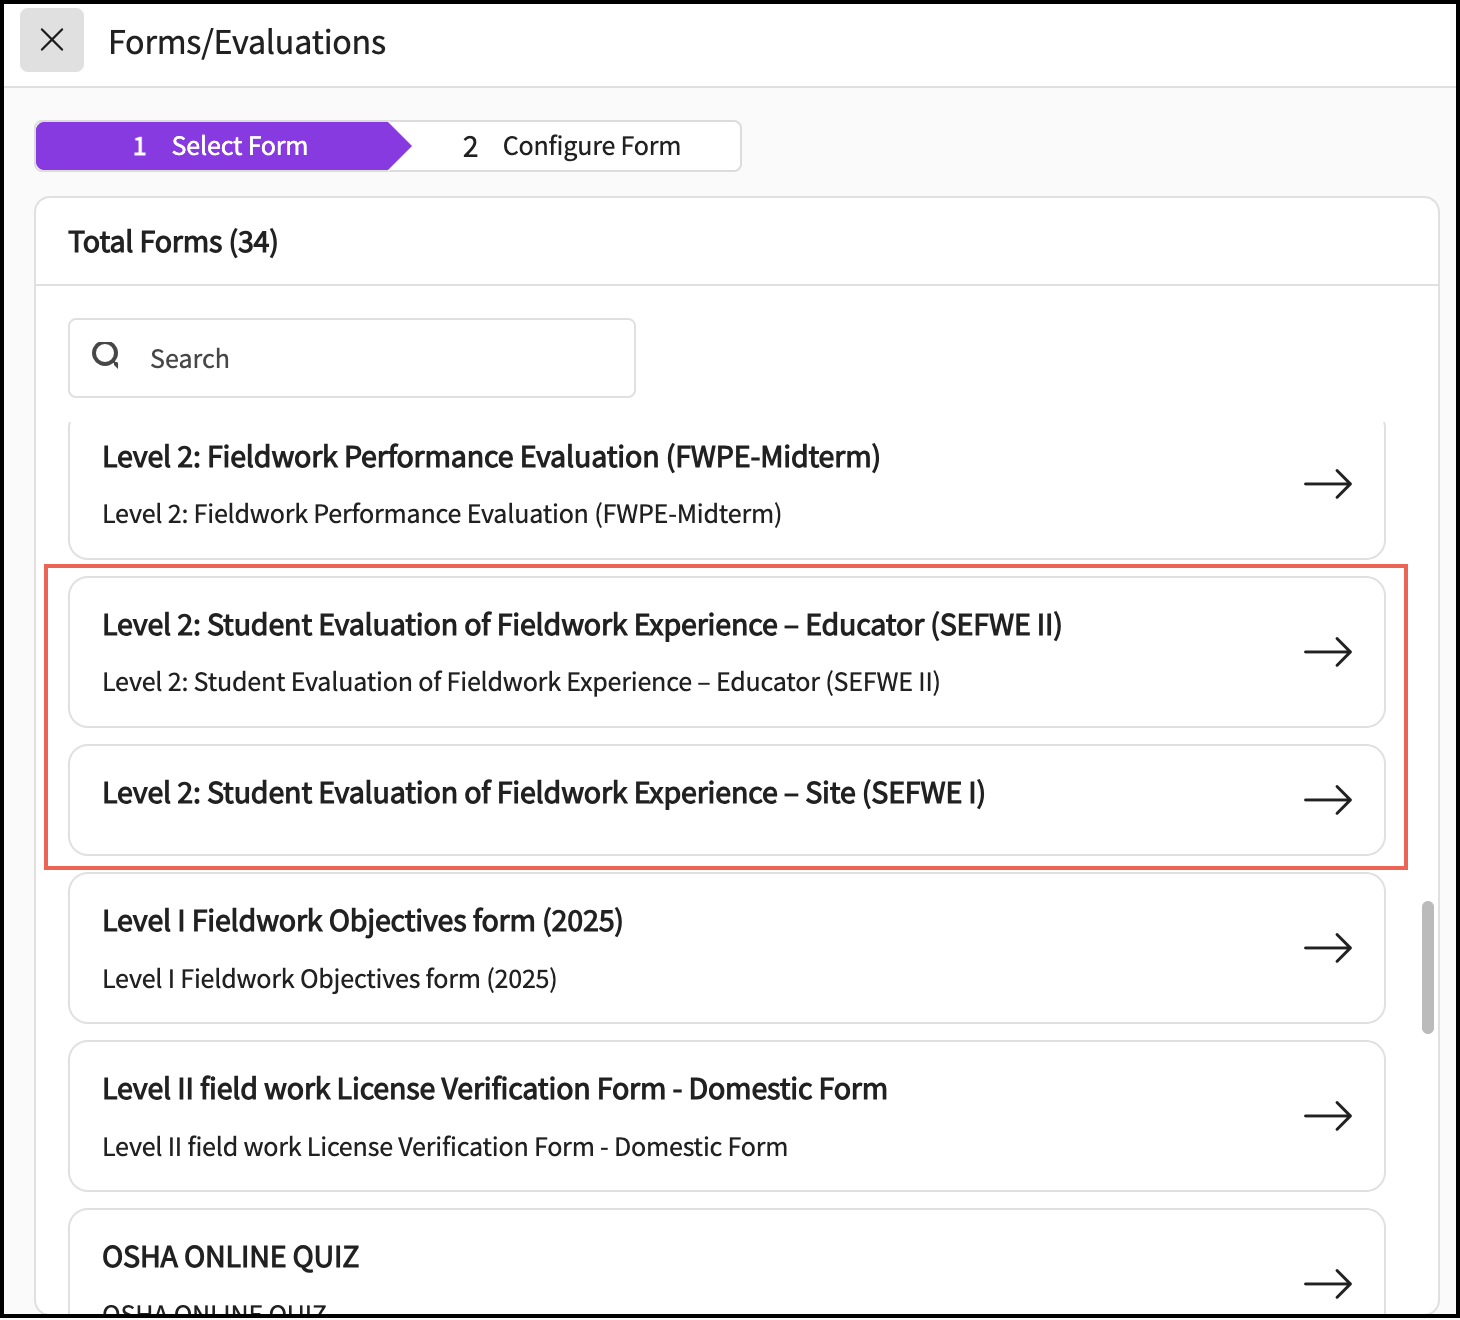Click the arrow for the FWPE-Midterm form

pyautogui.click(x=1327, y=485)
